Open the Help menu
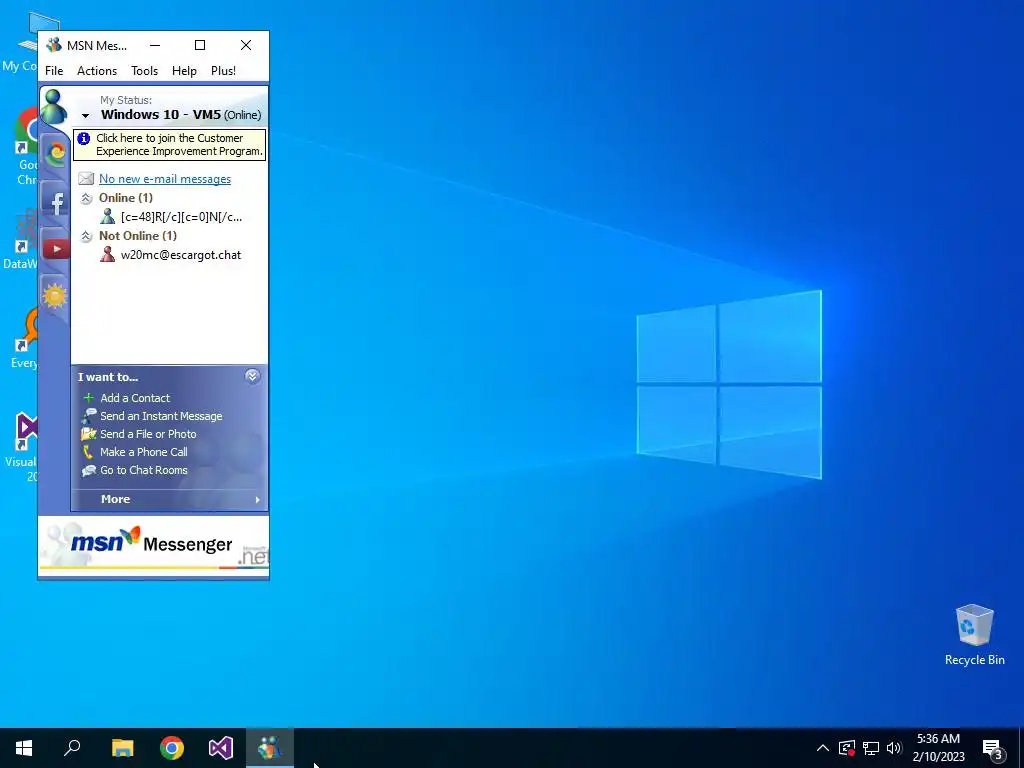Image resolution: width=1024 pixels, height=768 pixels. 184,71
